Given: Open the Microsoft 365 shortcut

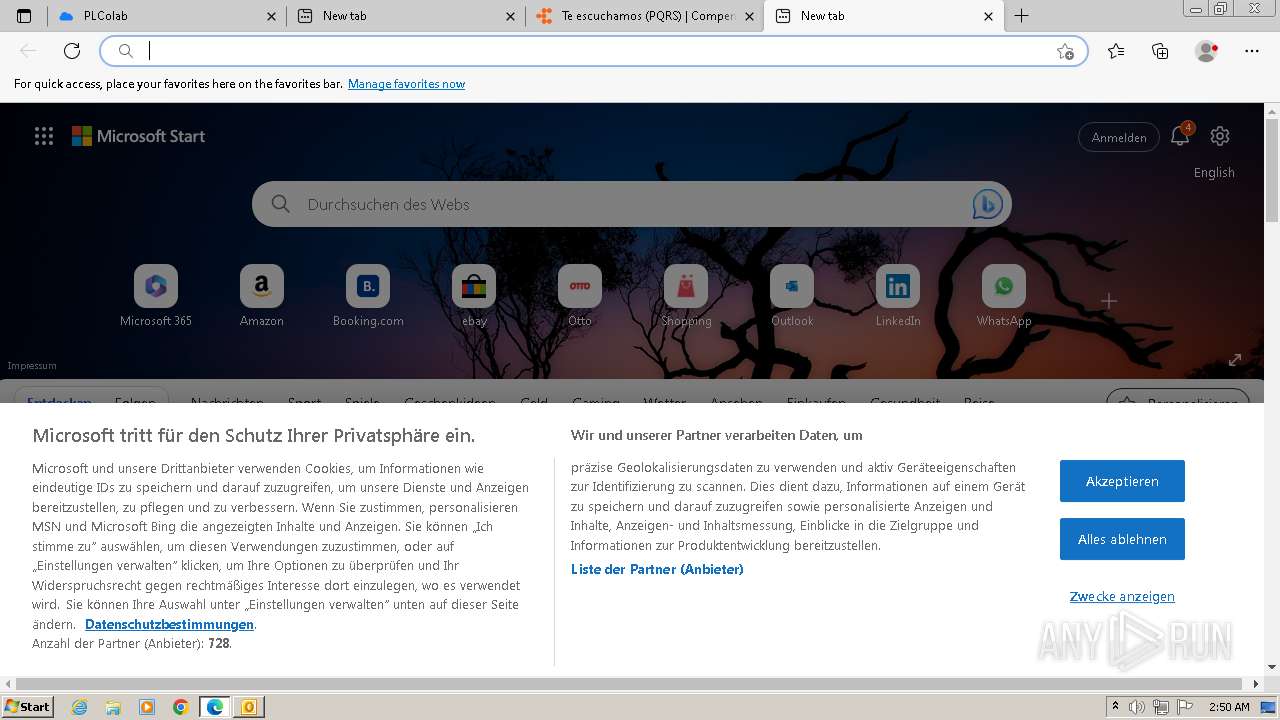Looking at the screenshot, I should pos(156,296).
